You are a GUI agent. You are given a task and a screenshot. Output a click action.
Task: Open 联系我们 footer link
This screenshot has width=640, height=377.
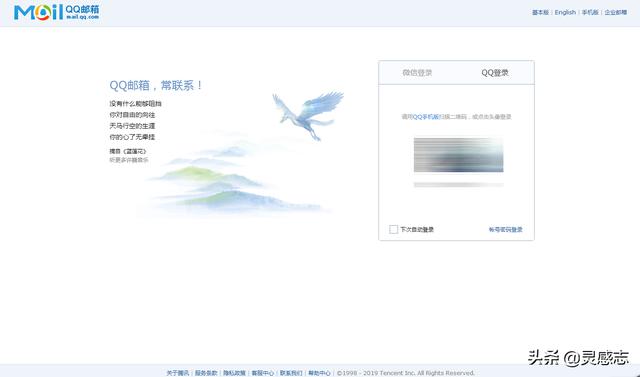(291, 373)
